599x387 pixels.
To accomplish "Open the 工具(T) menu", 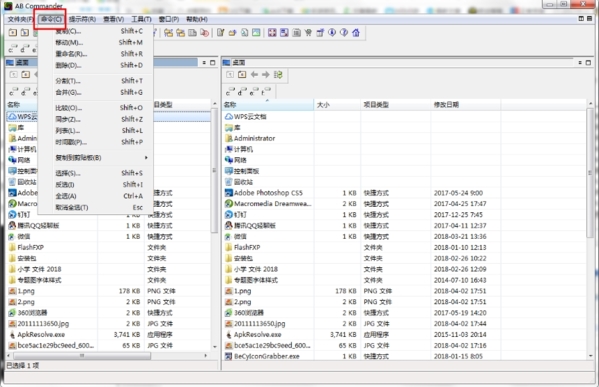I will tap(141, 19).
